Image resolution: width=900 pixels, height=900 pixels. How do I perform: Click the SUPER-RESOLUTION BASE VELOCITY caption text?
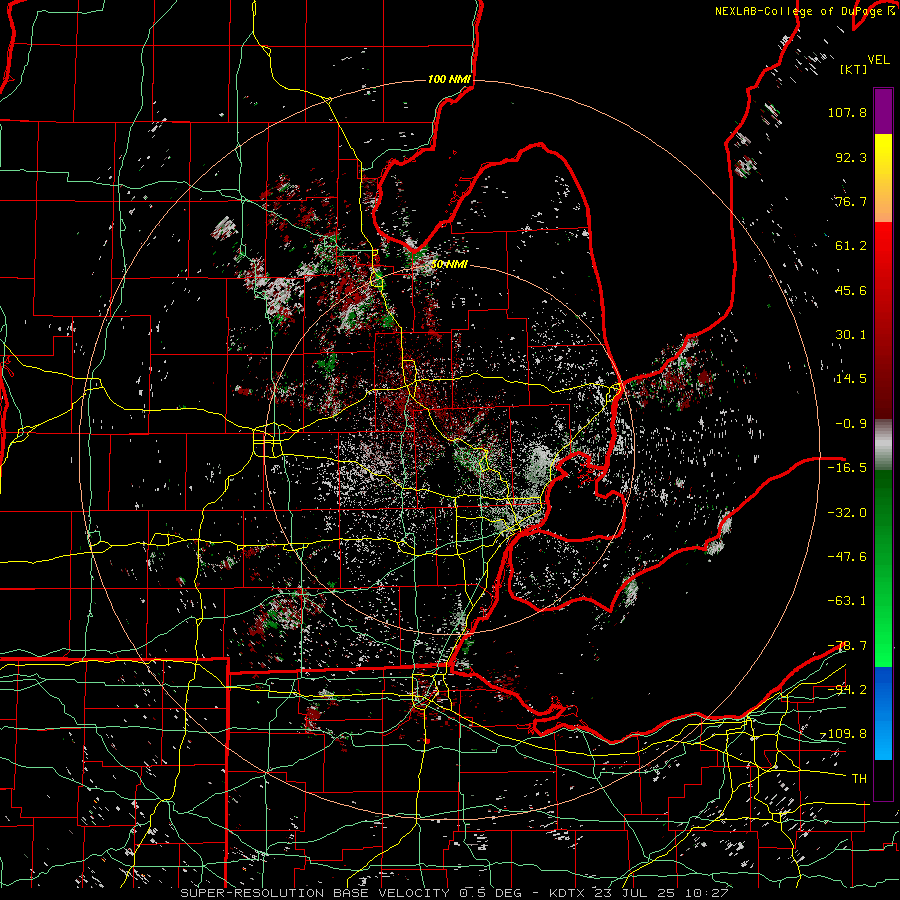[315, 893]
